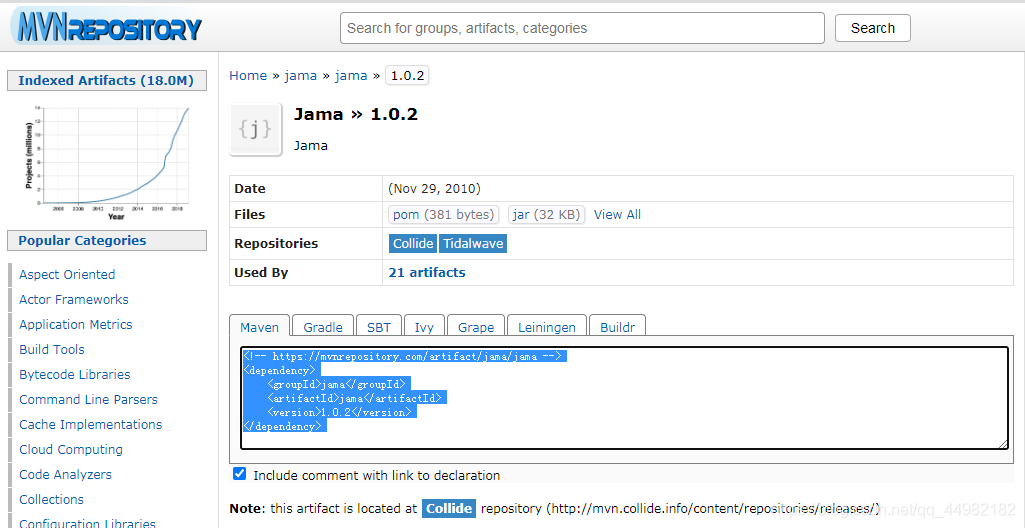Open the Application Metrics category
This screenshot has height=528, width=1025.
pos(76,324)
